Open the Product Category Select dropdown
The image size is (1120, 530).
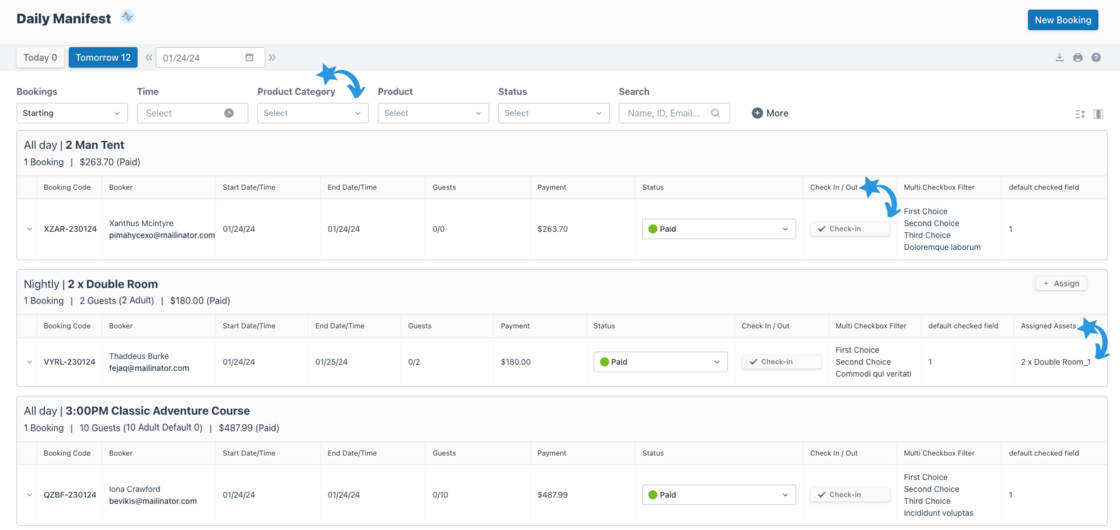[313, 113]
